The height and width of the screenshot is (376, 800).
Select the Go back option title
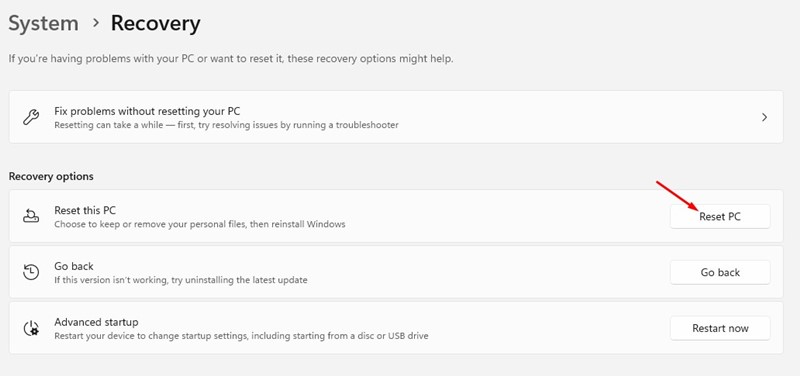[74, 266]
